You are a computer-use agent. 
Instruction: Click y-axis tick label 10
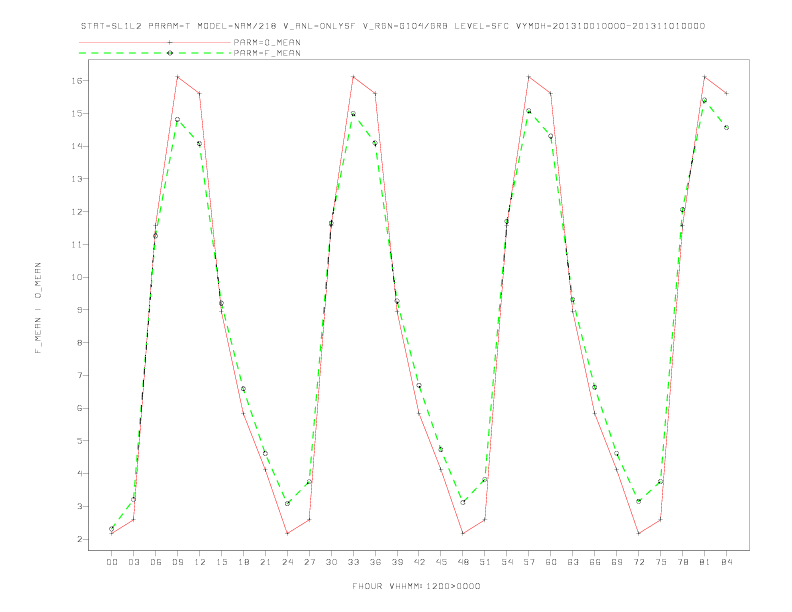[76, 277]
